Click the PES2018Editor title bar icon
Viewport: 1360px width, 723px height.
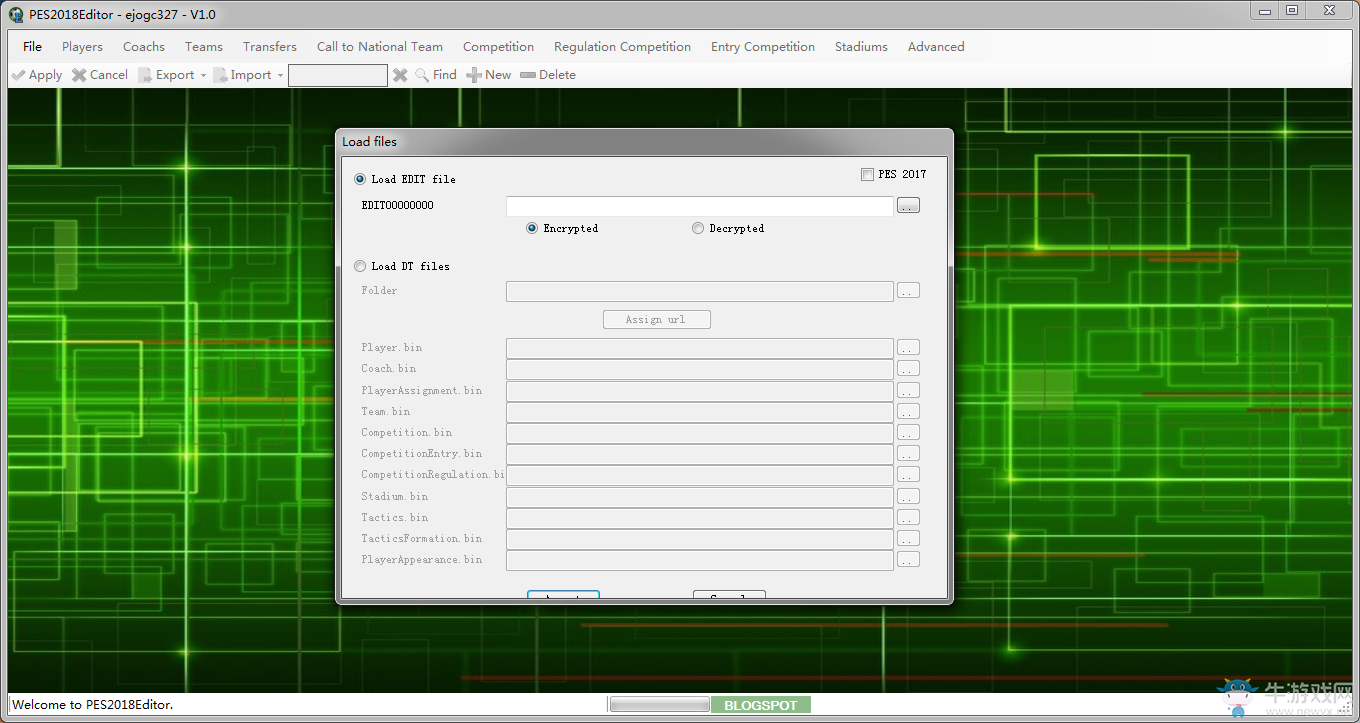tap(16, 14)
